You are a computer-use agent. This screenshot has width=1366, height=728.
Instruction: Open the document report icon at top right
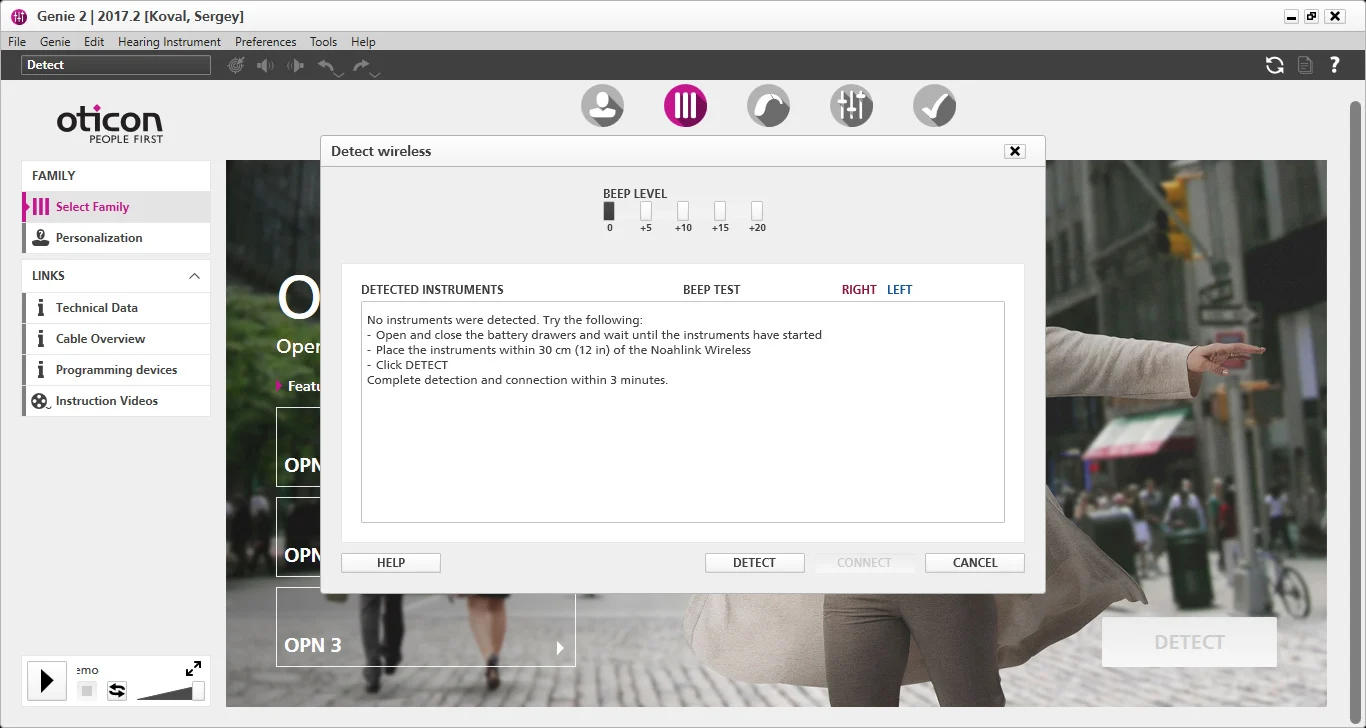tap(1305, 65)
